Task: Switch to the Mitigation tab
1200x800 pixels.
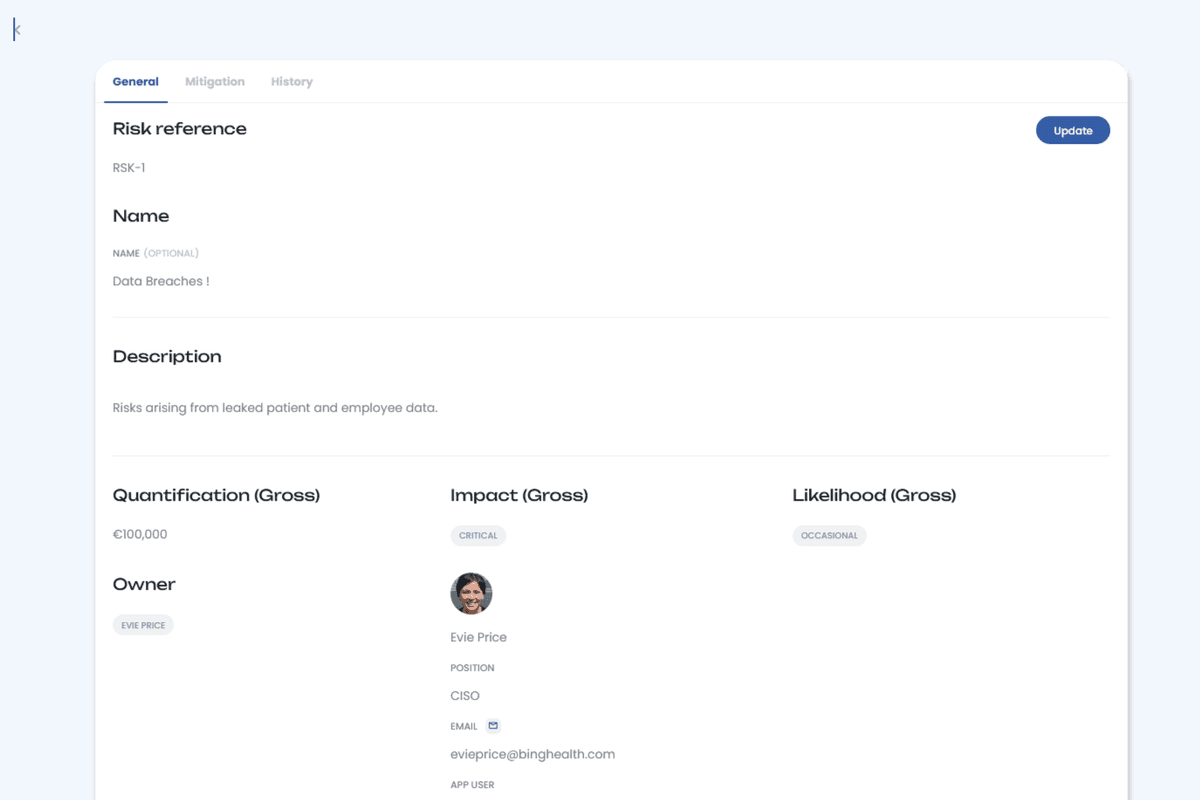Action: [215, 82]
